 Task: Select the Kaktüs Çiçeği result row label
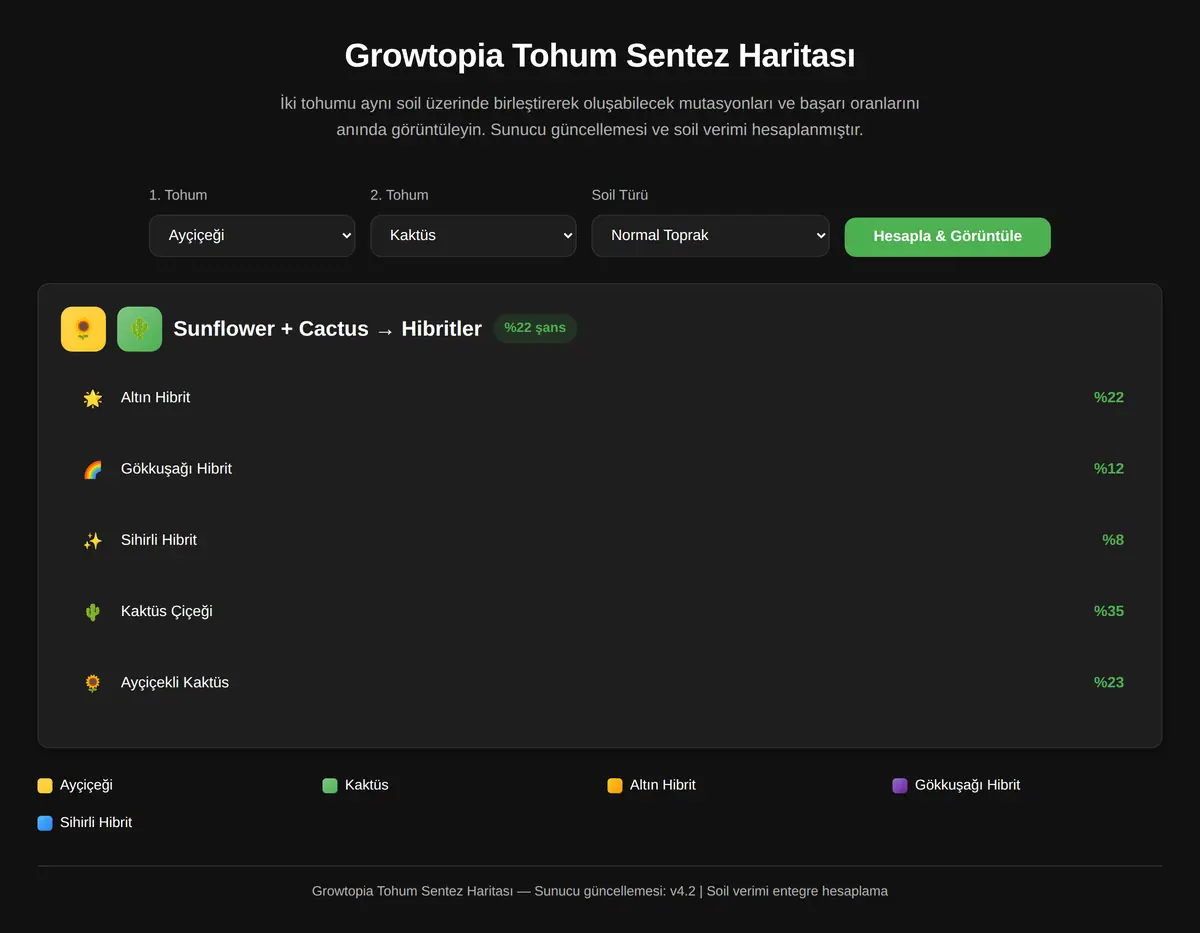[167, 611]
